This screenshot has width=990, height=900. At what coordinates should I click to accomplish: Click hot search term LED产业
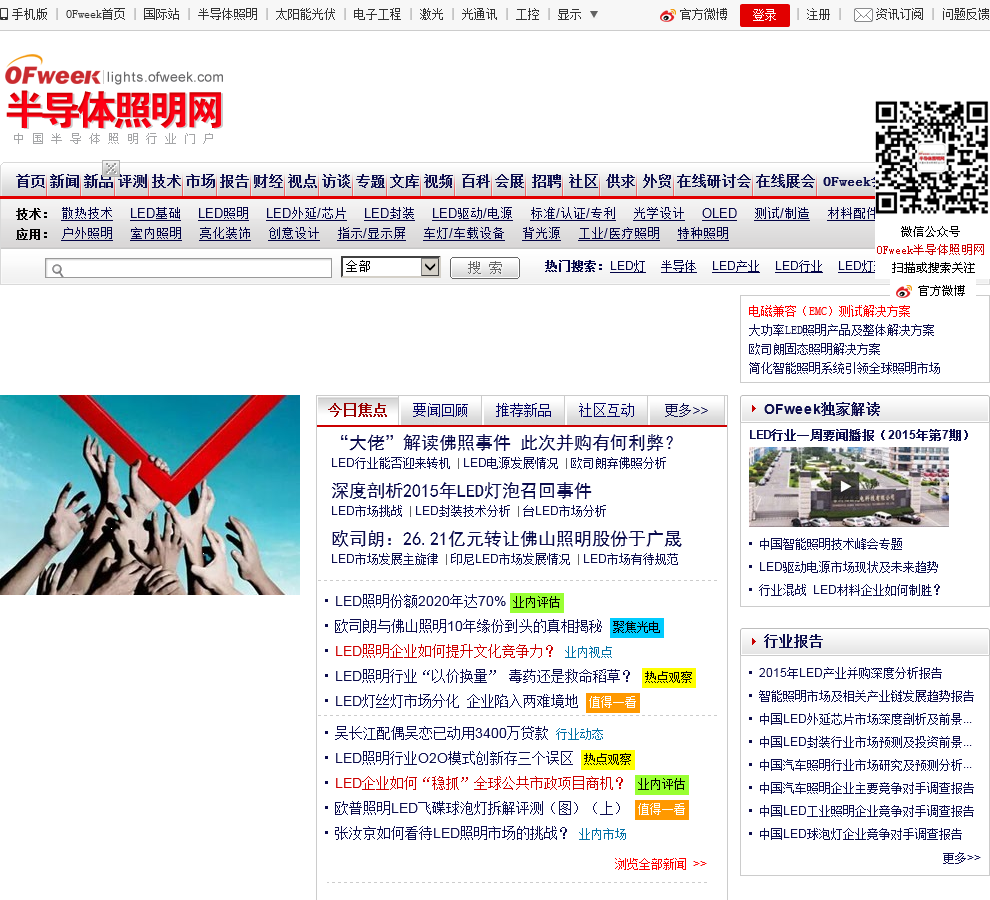(736, 267)
